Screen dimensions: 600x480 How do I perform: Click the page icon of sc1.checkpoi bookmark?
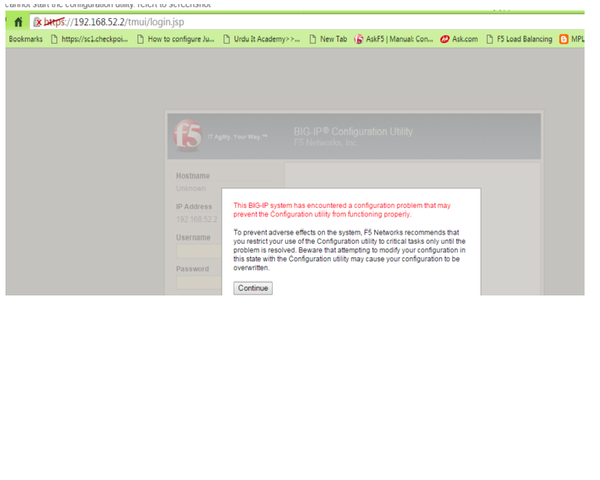[54, 39]
